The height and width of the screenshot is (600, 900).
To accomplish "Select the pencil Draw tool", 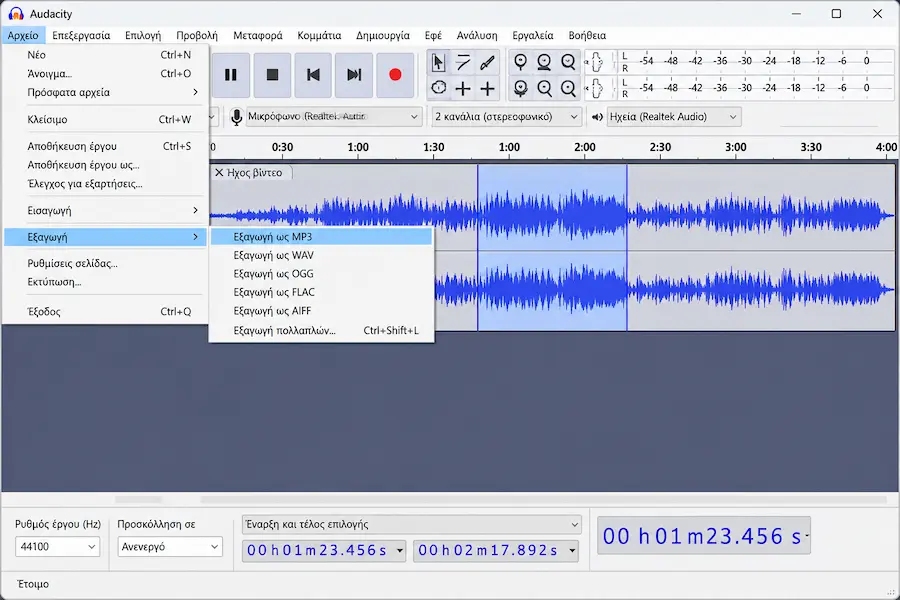I will click(x=487, y=62).
